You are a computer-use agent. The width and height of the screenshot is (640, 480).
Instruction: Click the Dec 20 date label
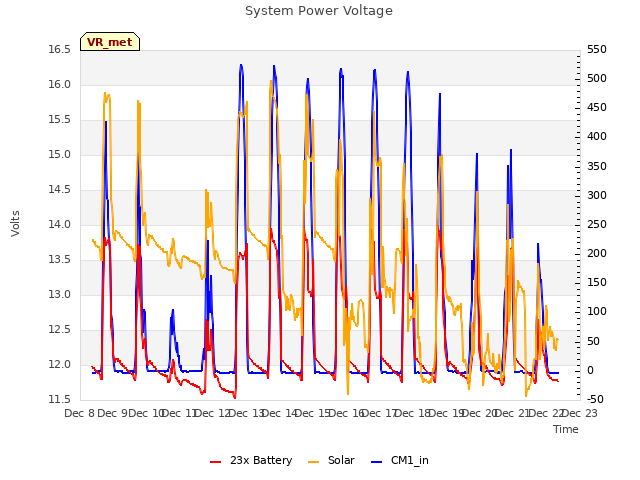(x=481, y=413)
